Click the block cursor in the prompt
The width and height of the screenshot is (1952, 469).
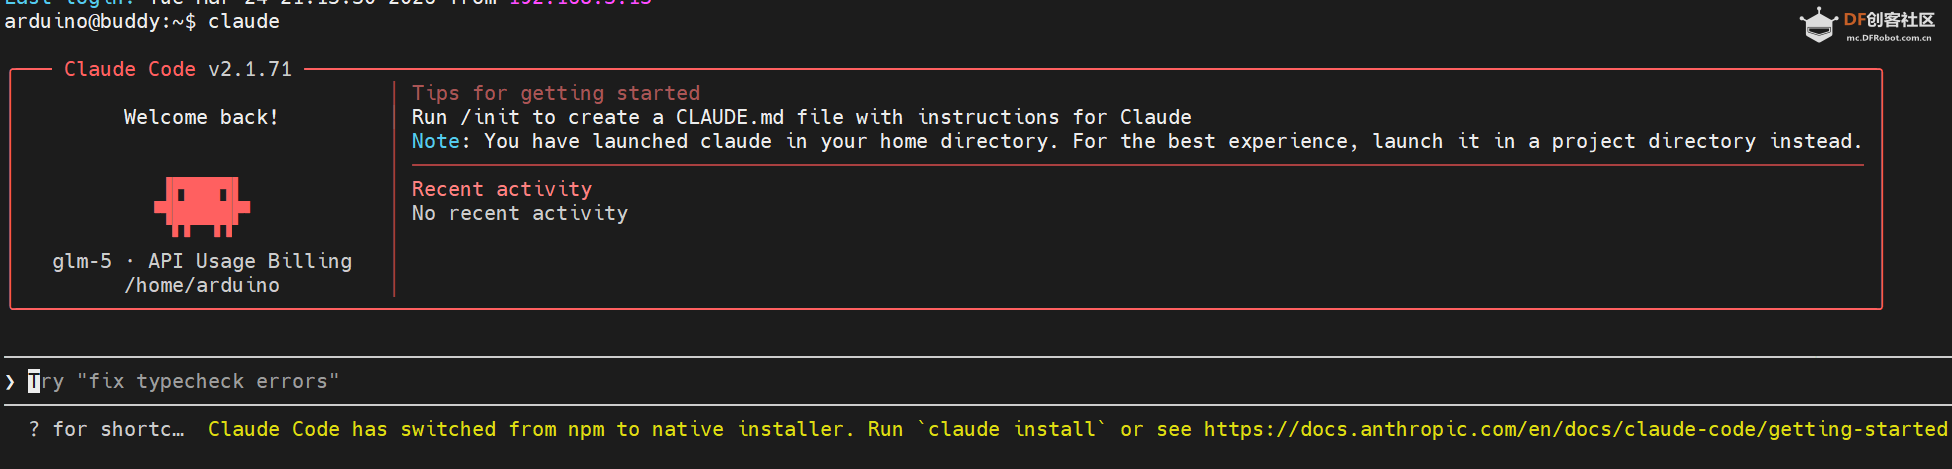pyautogui.click(x=34, y=381)
